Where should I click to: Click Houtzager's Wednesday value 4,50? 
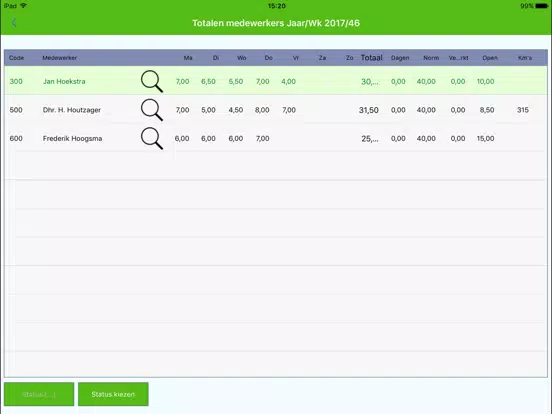(x=236, y=110)
